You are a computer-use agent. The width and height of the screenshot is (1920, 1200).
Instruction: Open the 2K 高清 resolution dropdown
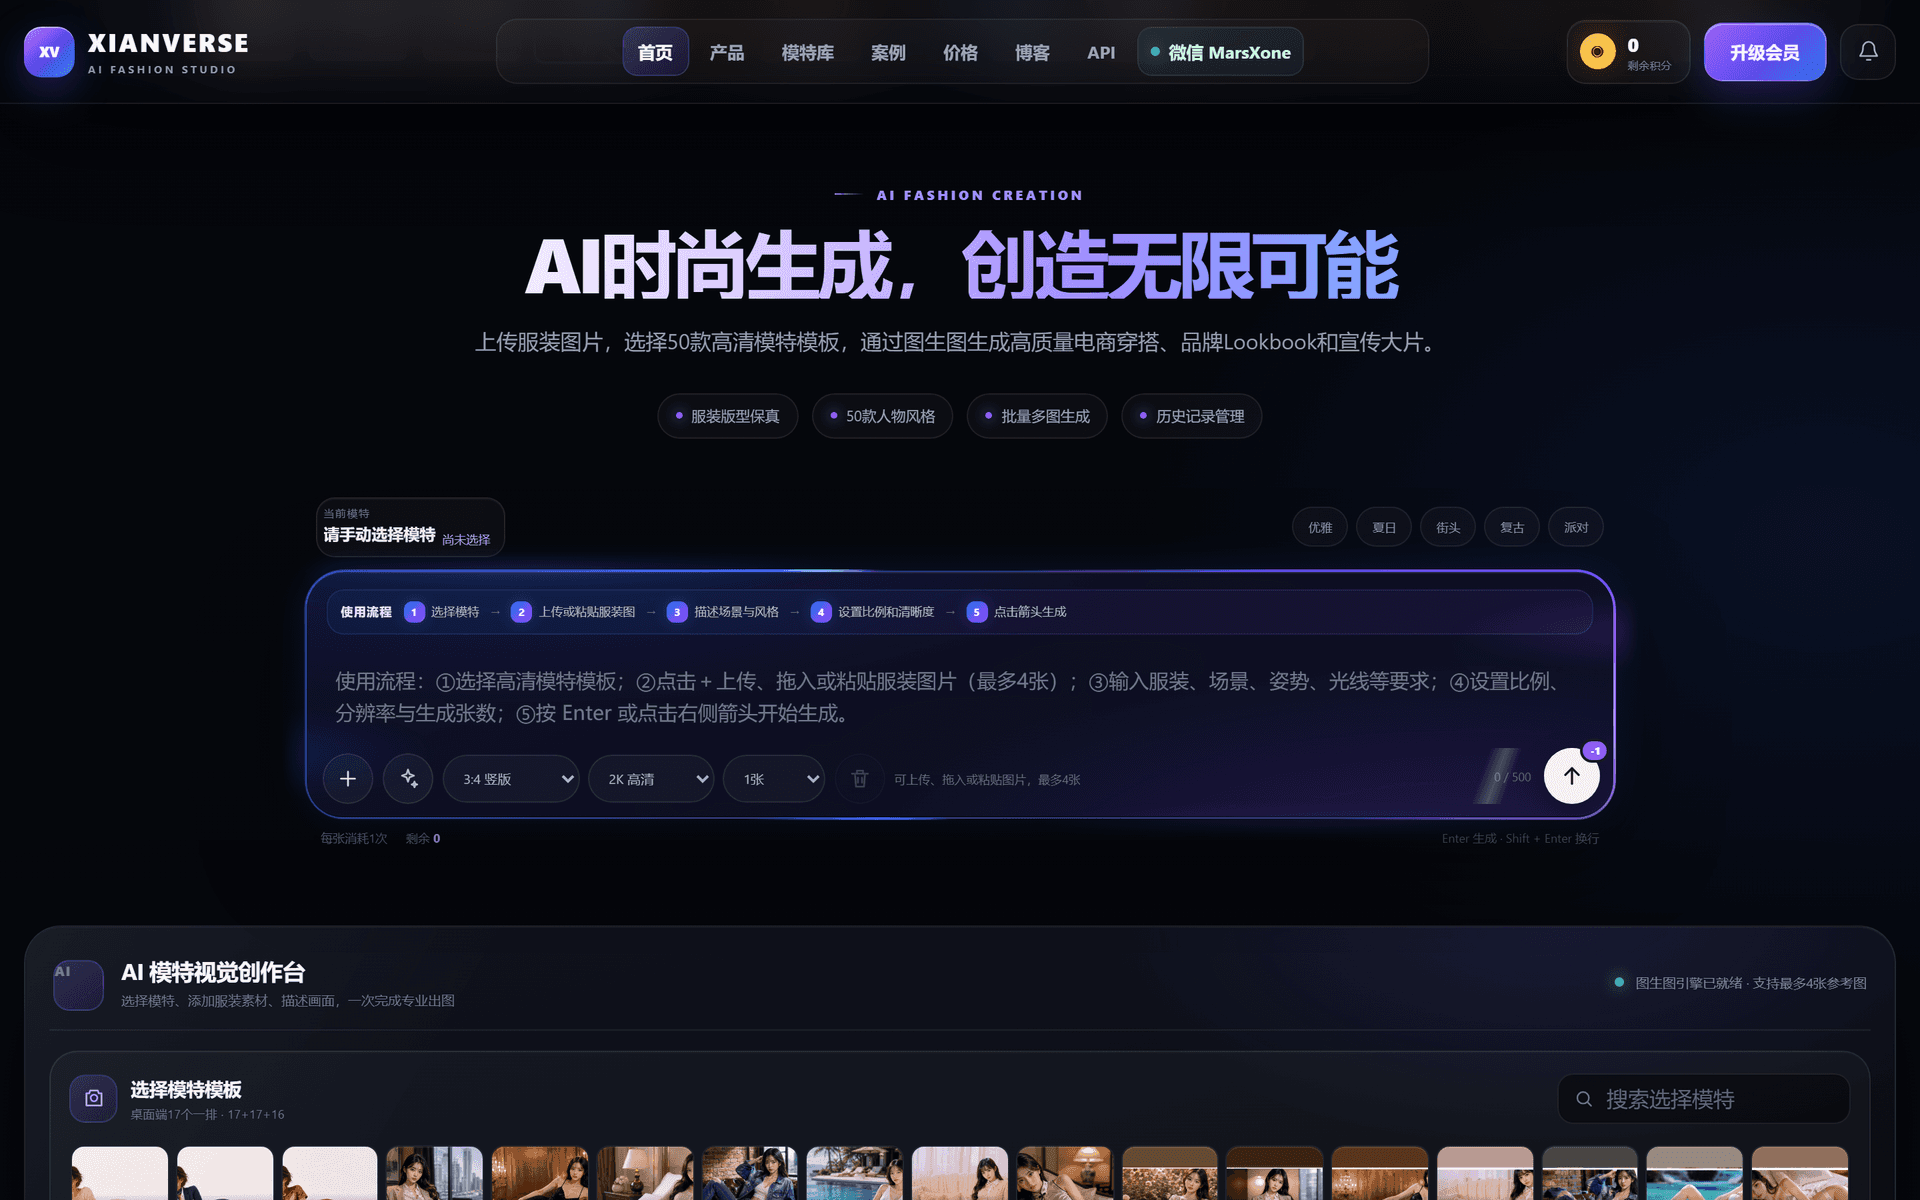[x=651, y=779]
